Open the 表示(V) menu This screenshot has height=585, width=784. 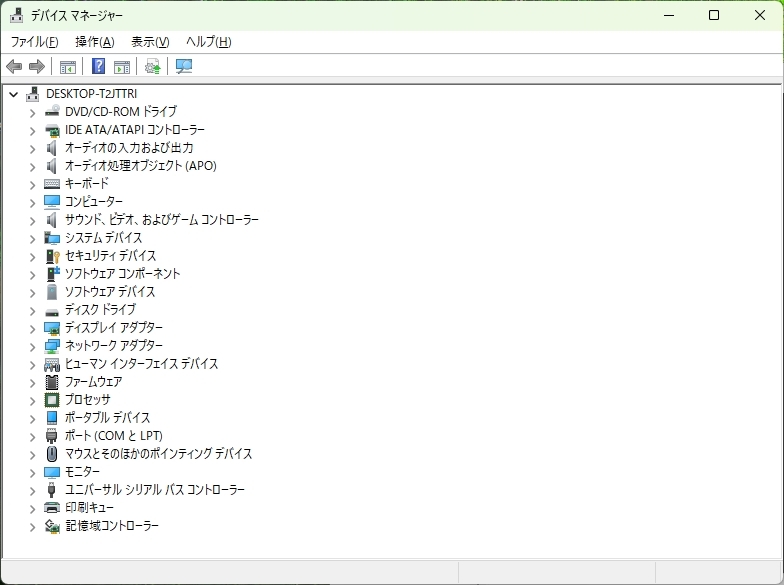pyautogui.click(x=150, y=42)
